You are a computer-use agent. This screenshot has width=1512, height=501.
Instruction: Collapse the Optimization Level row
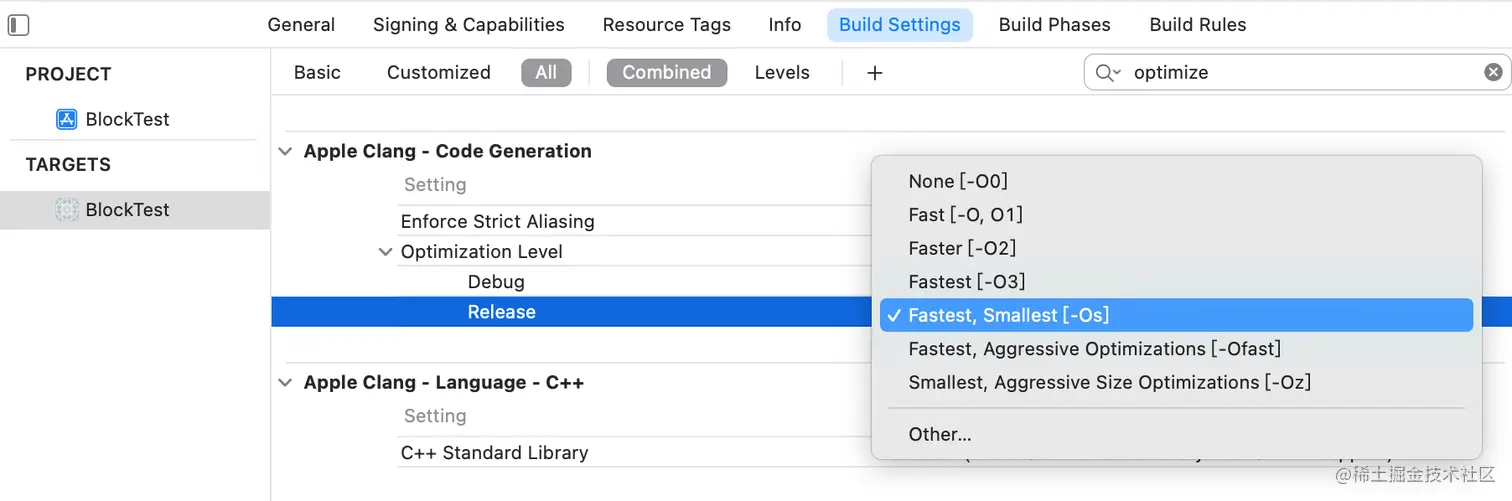(x=385, y=252)
